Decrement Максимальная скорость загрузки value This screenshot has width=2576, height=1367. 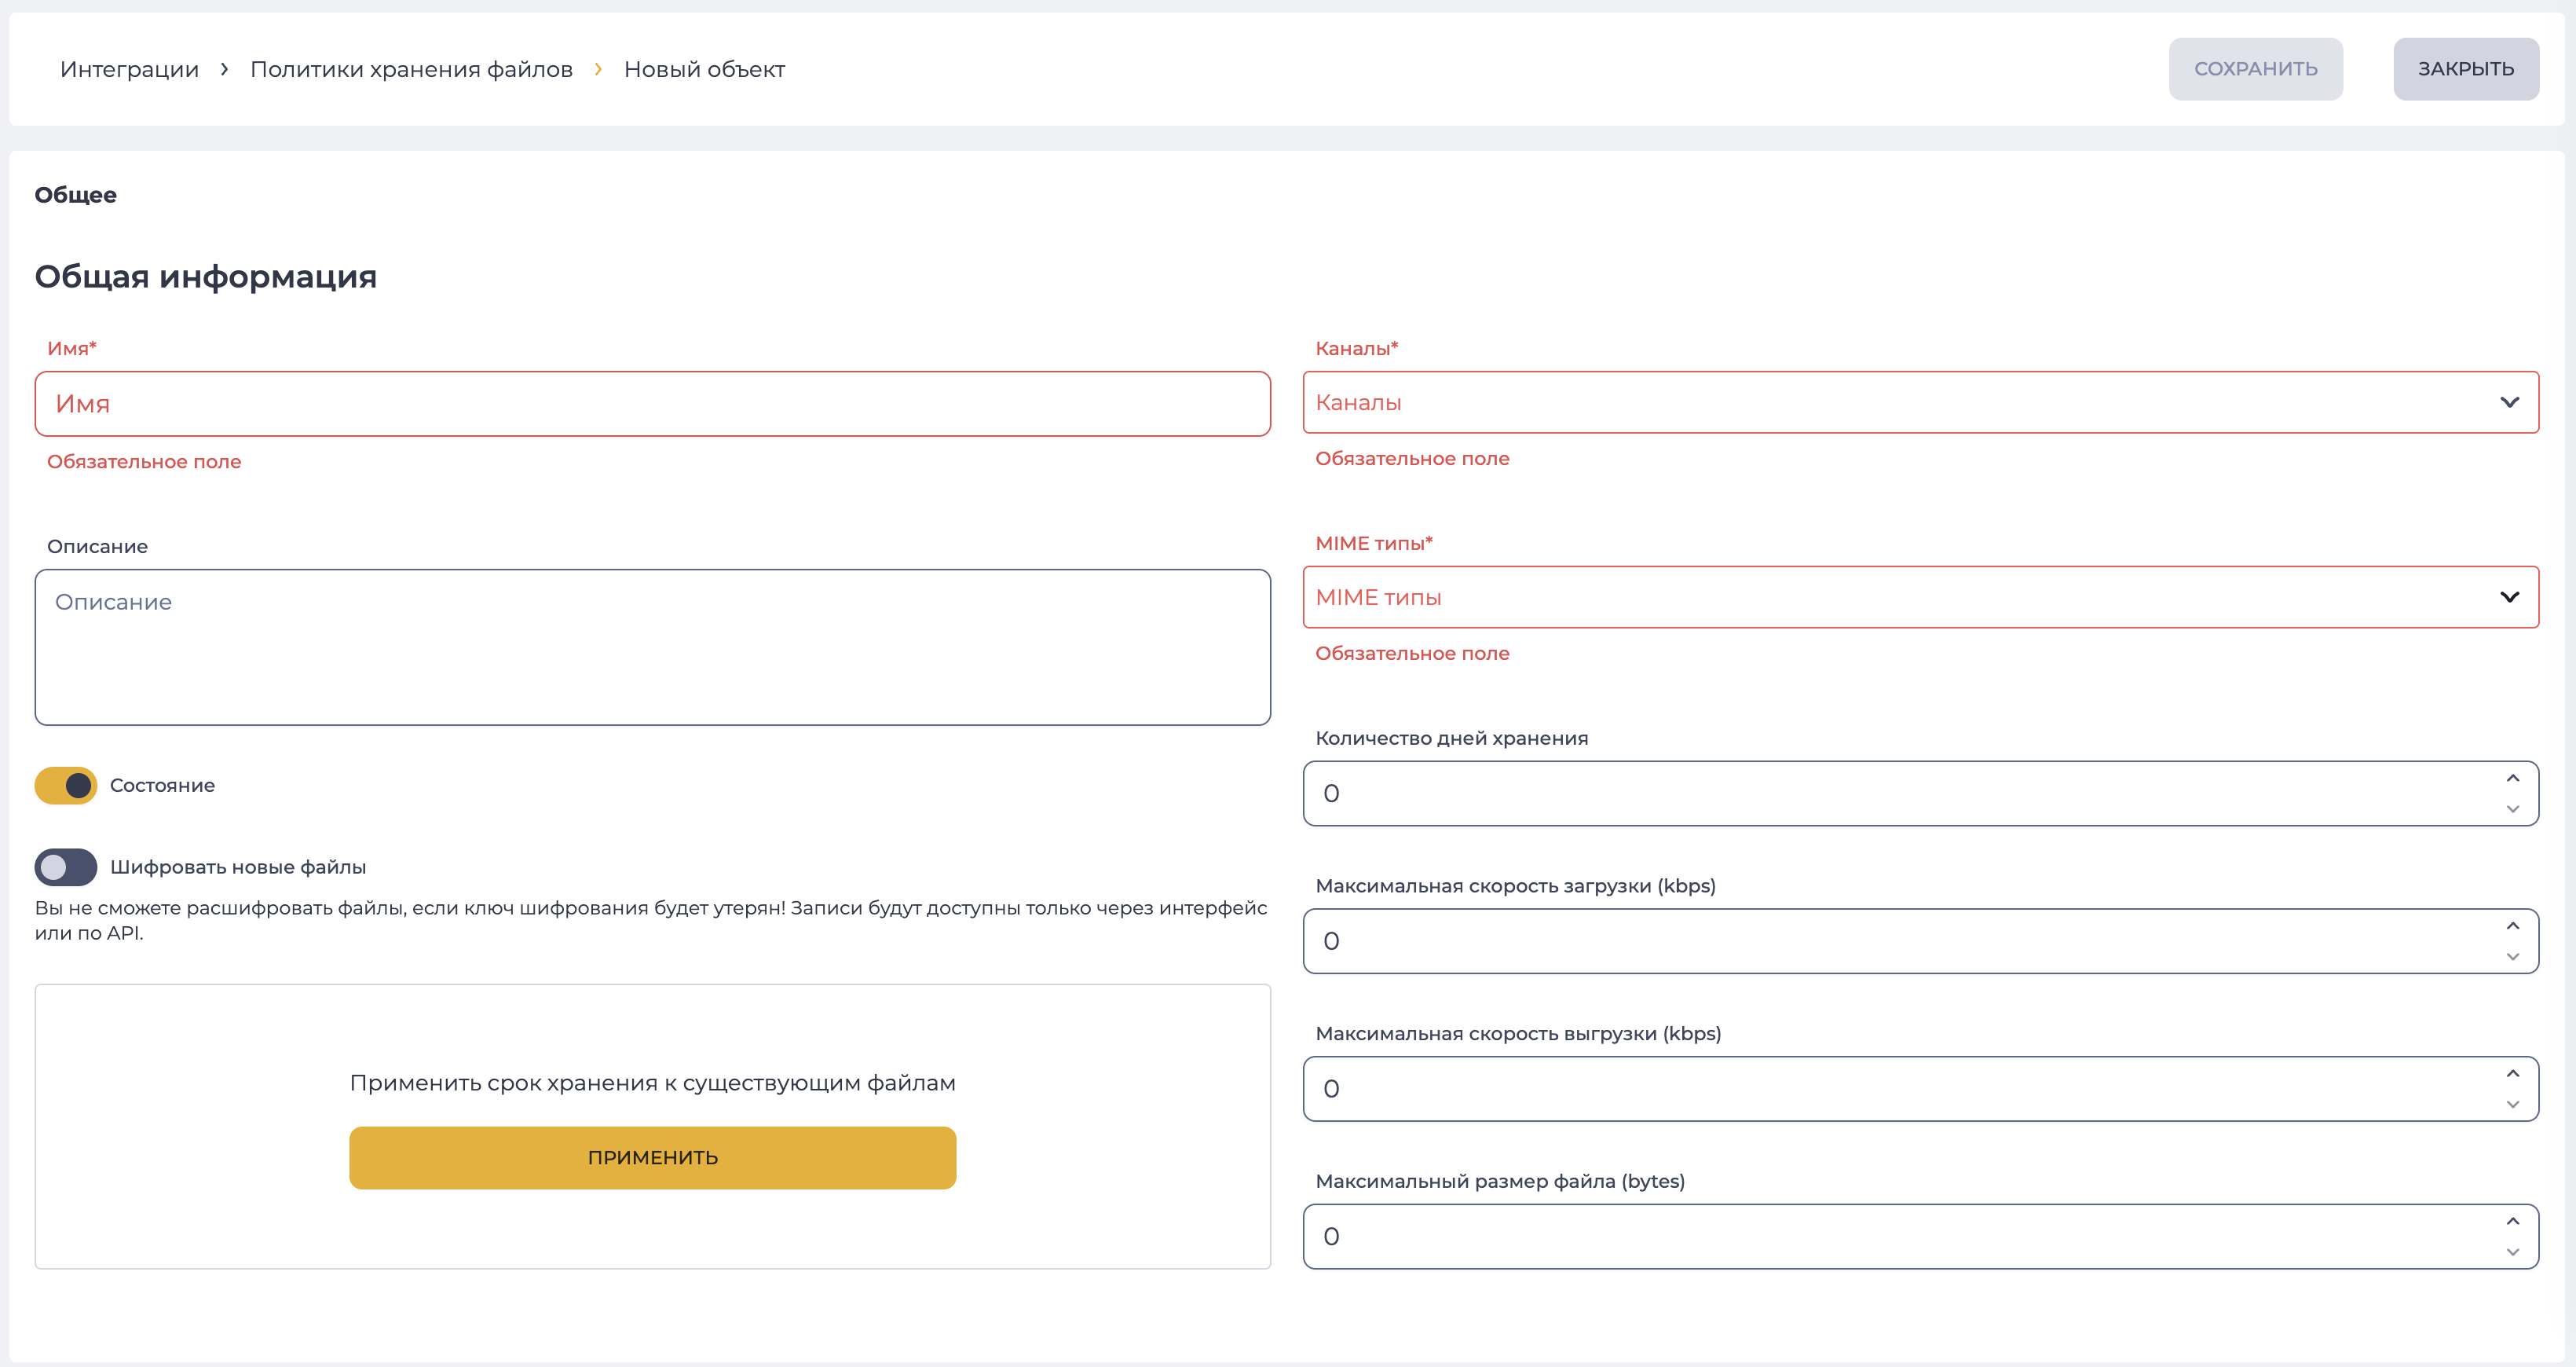[x=2512, y=957]
